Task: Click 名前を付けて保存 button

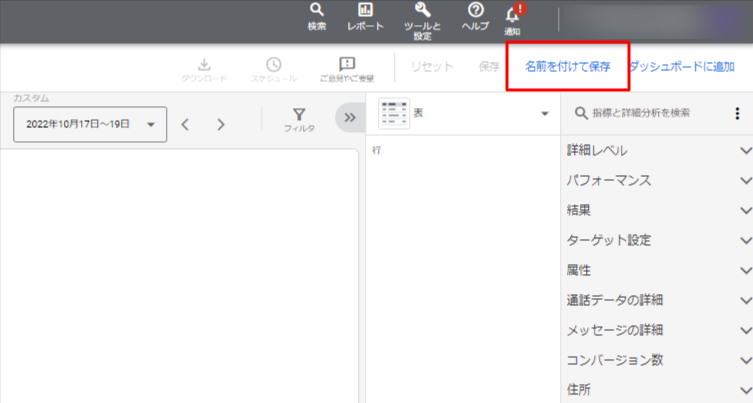Action: (567, 67)
